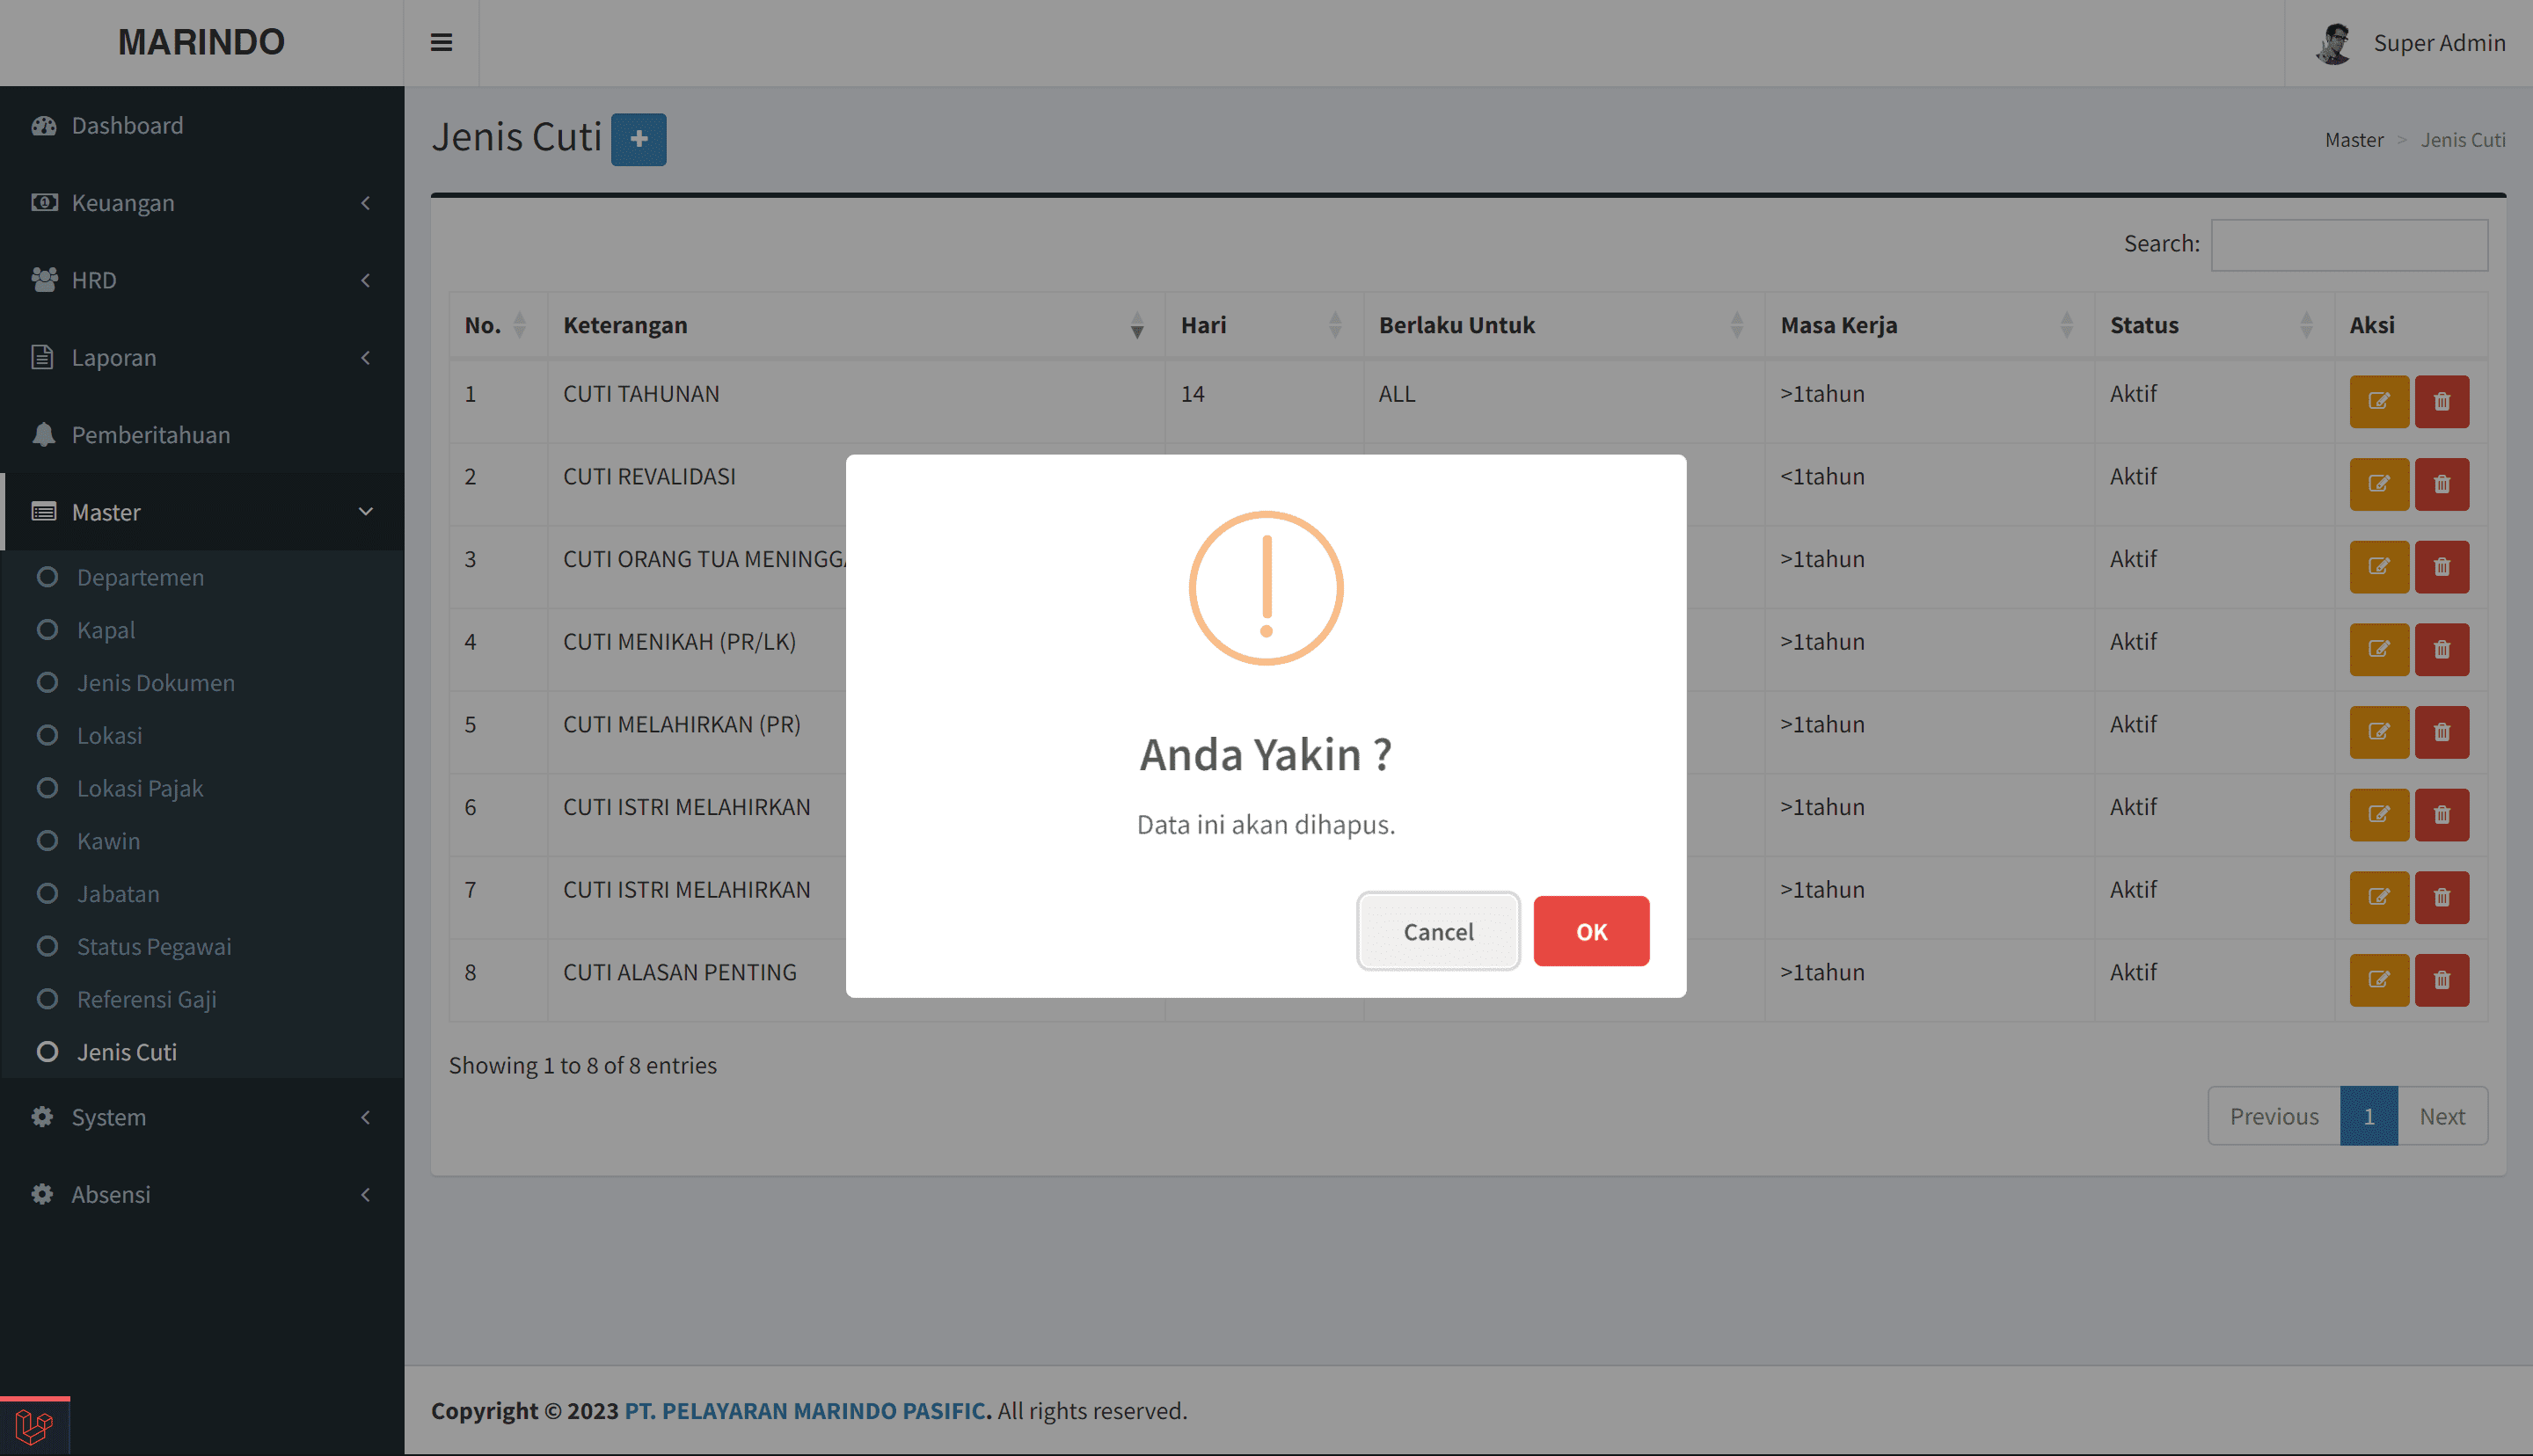
Task: Click the hamburger menu toggle icon
Action: (x=441, y=42)
